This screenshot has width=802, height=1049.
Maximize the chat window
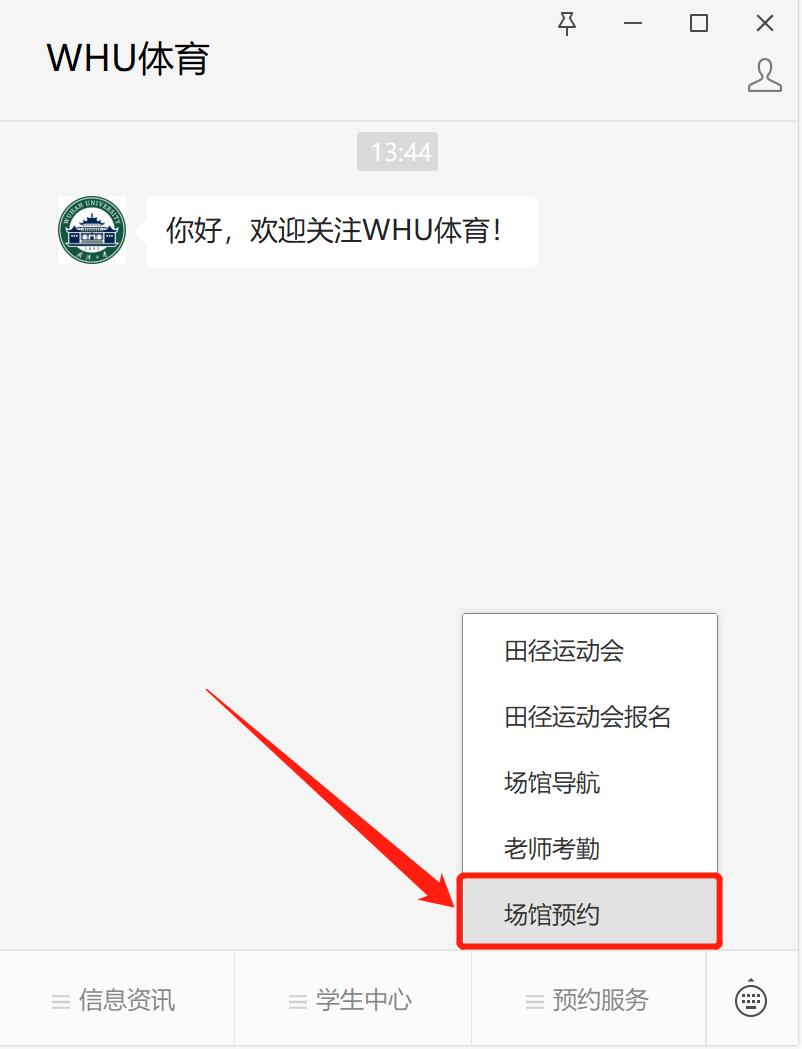click(699, 24)
